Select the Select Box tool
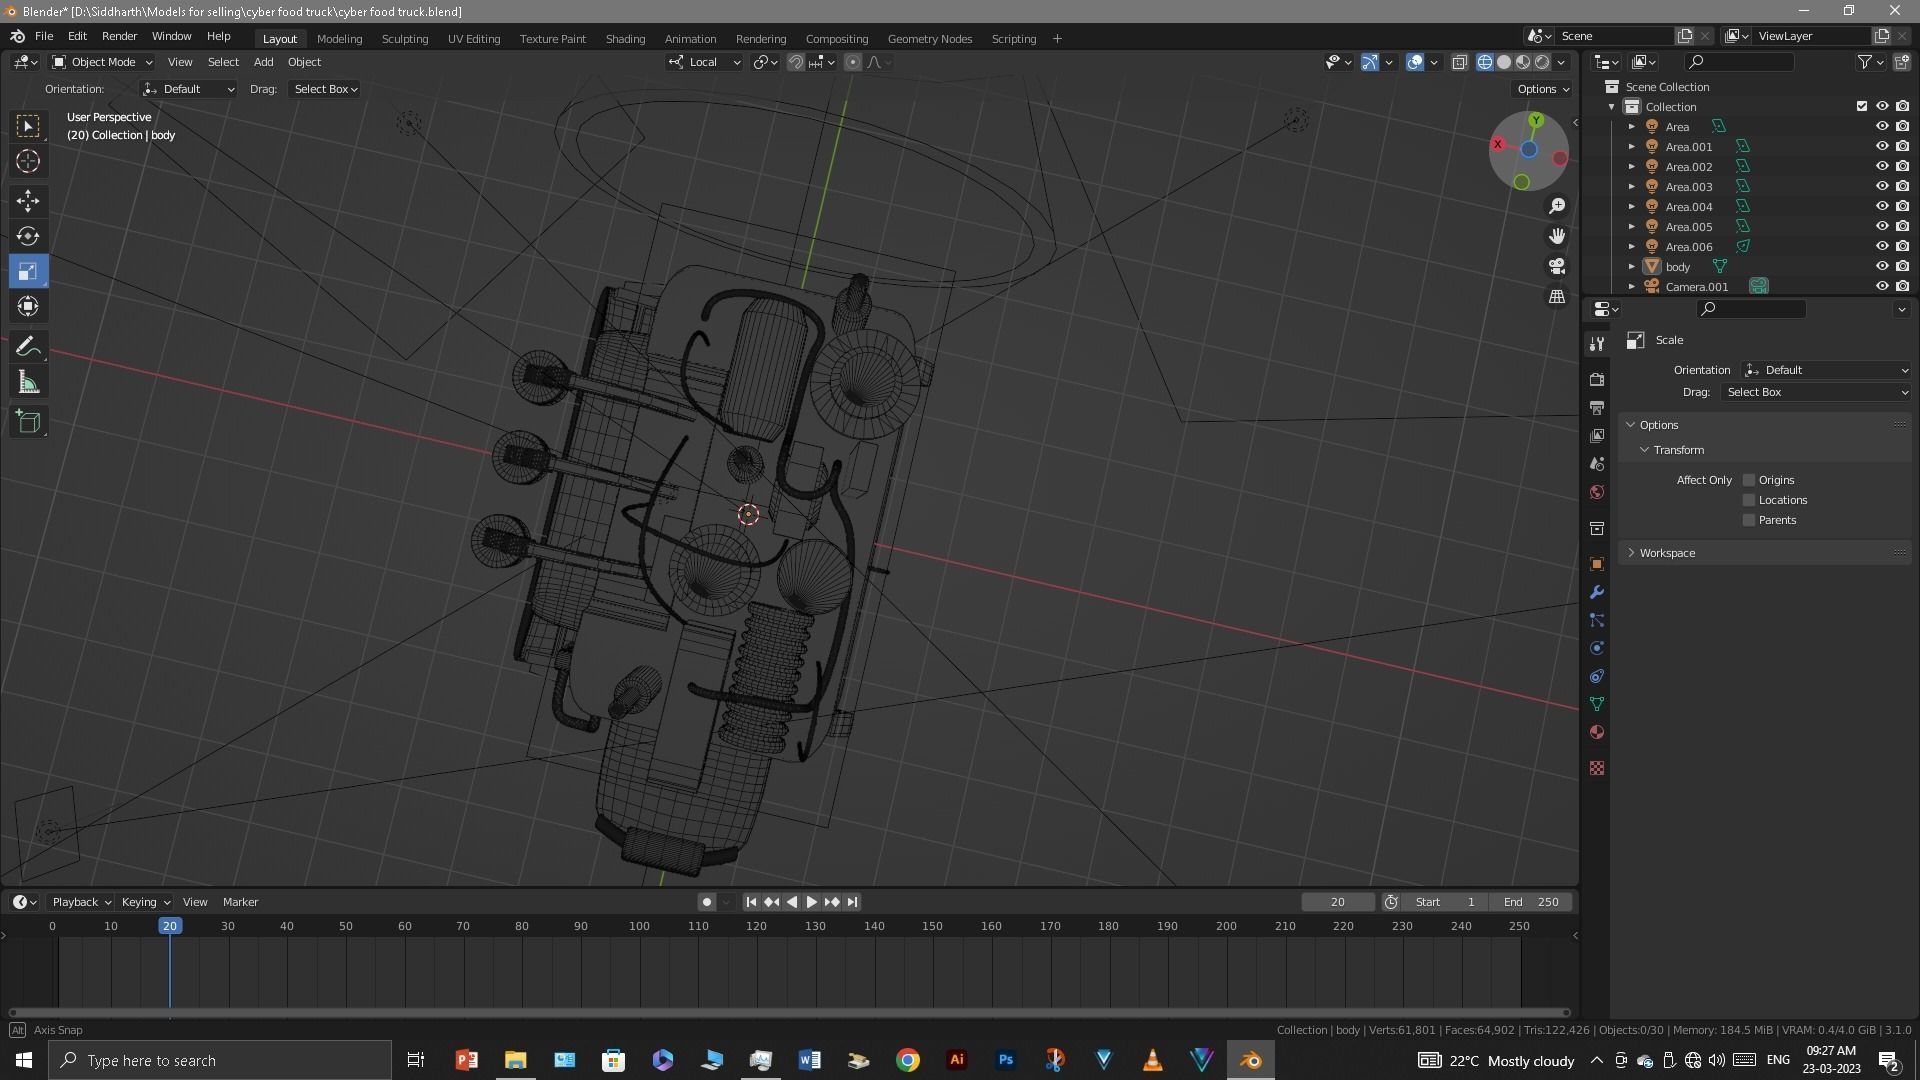The width and height of the screenshot is (1920, 1080). pyautogui.click(x=28, y=125)
